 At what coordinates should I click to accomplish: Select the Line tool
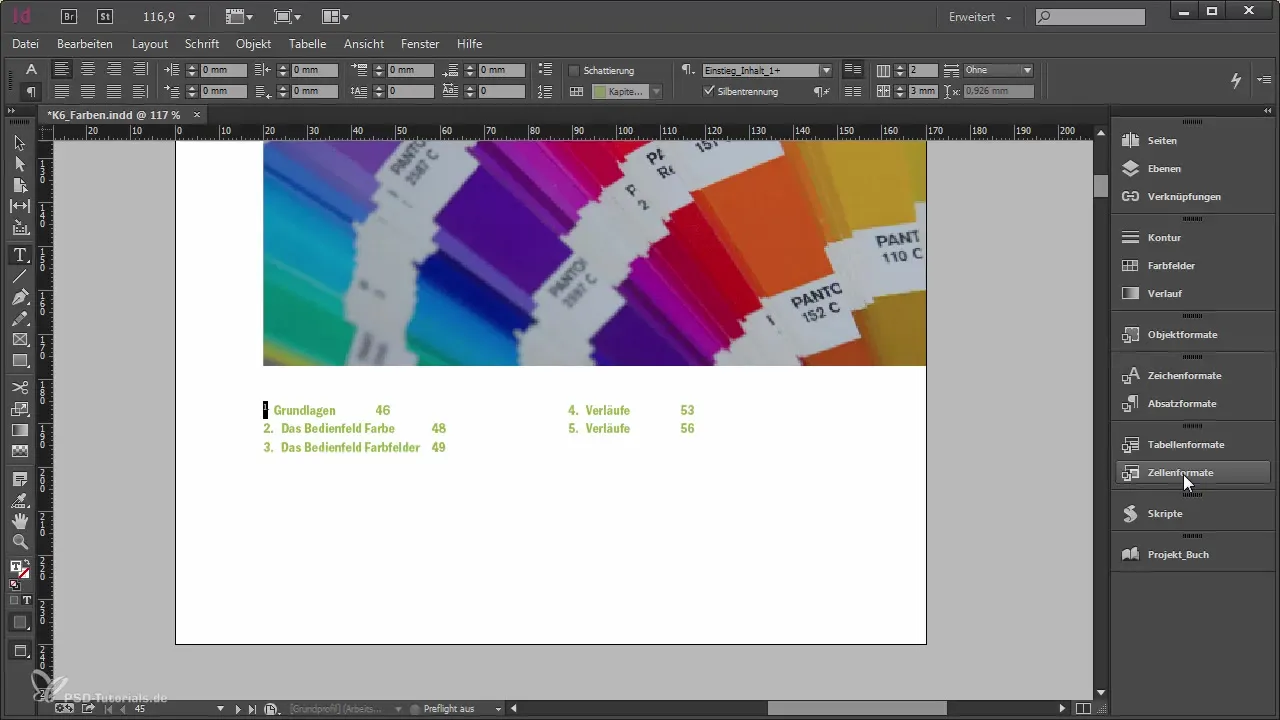tap(19, 276)
